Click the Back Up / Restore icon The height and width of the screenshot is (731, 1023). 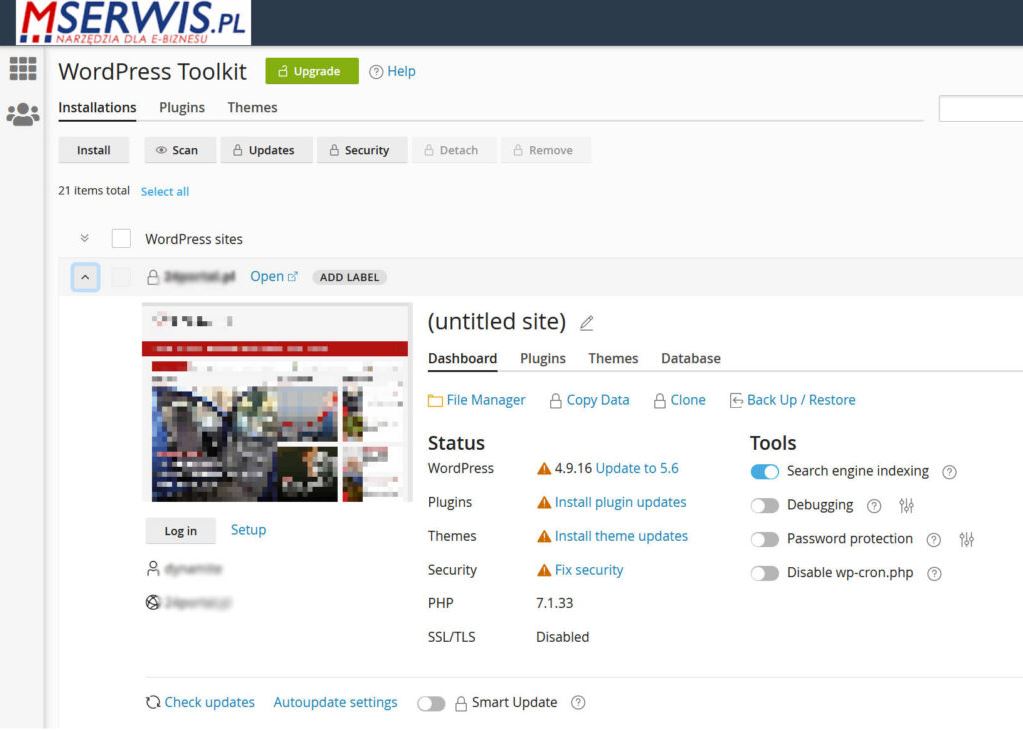click(736, 400)
